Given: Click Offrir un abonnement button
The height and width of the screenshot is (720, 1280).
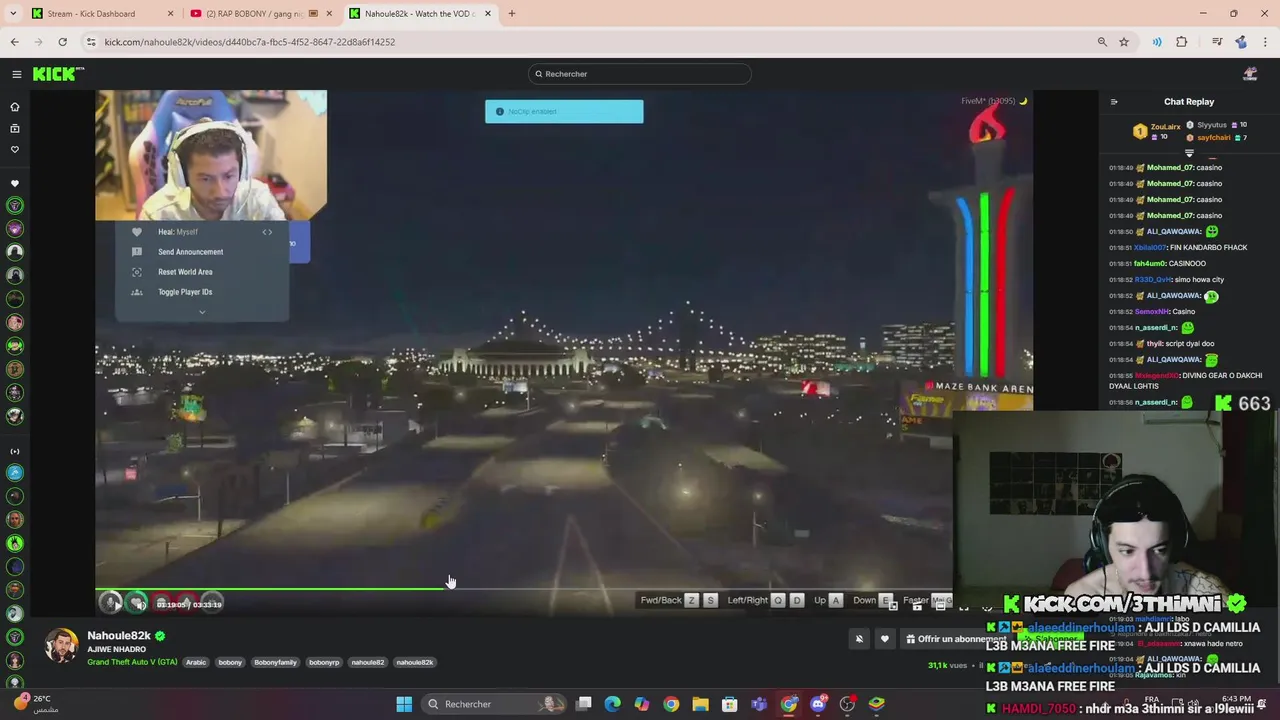Looking at the screenshot, I should 956,639.
